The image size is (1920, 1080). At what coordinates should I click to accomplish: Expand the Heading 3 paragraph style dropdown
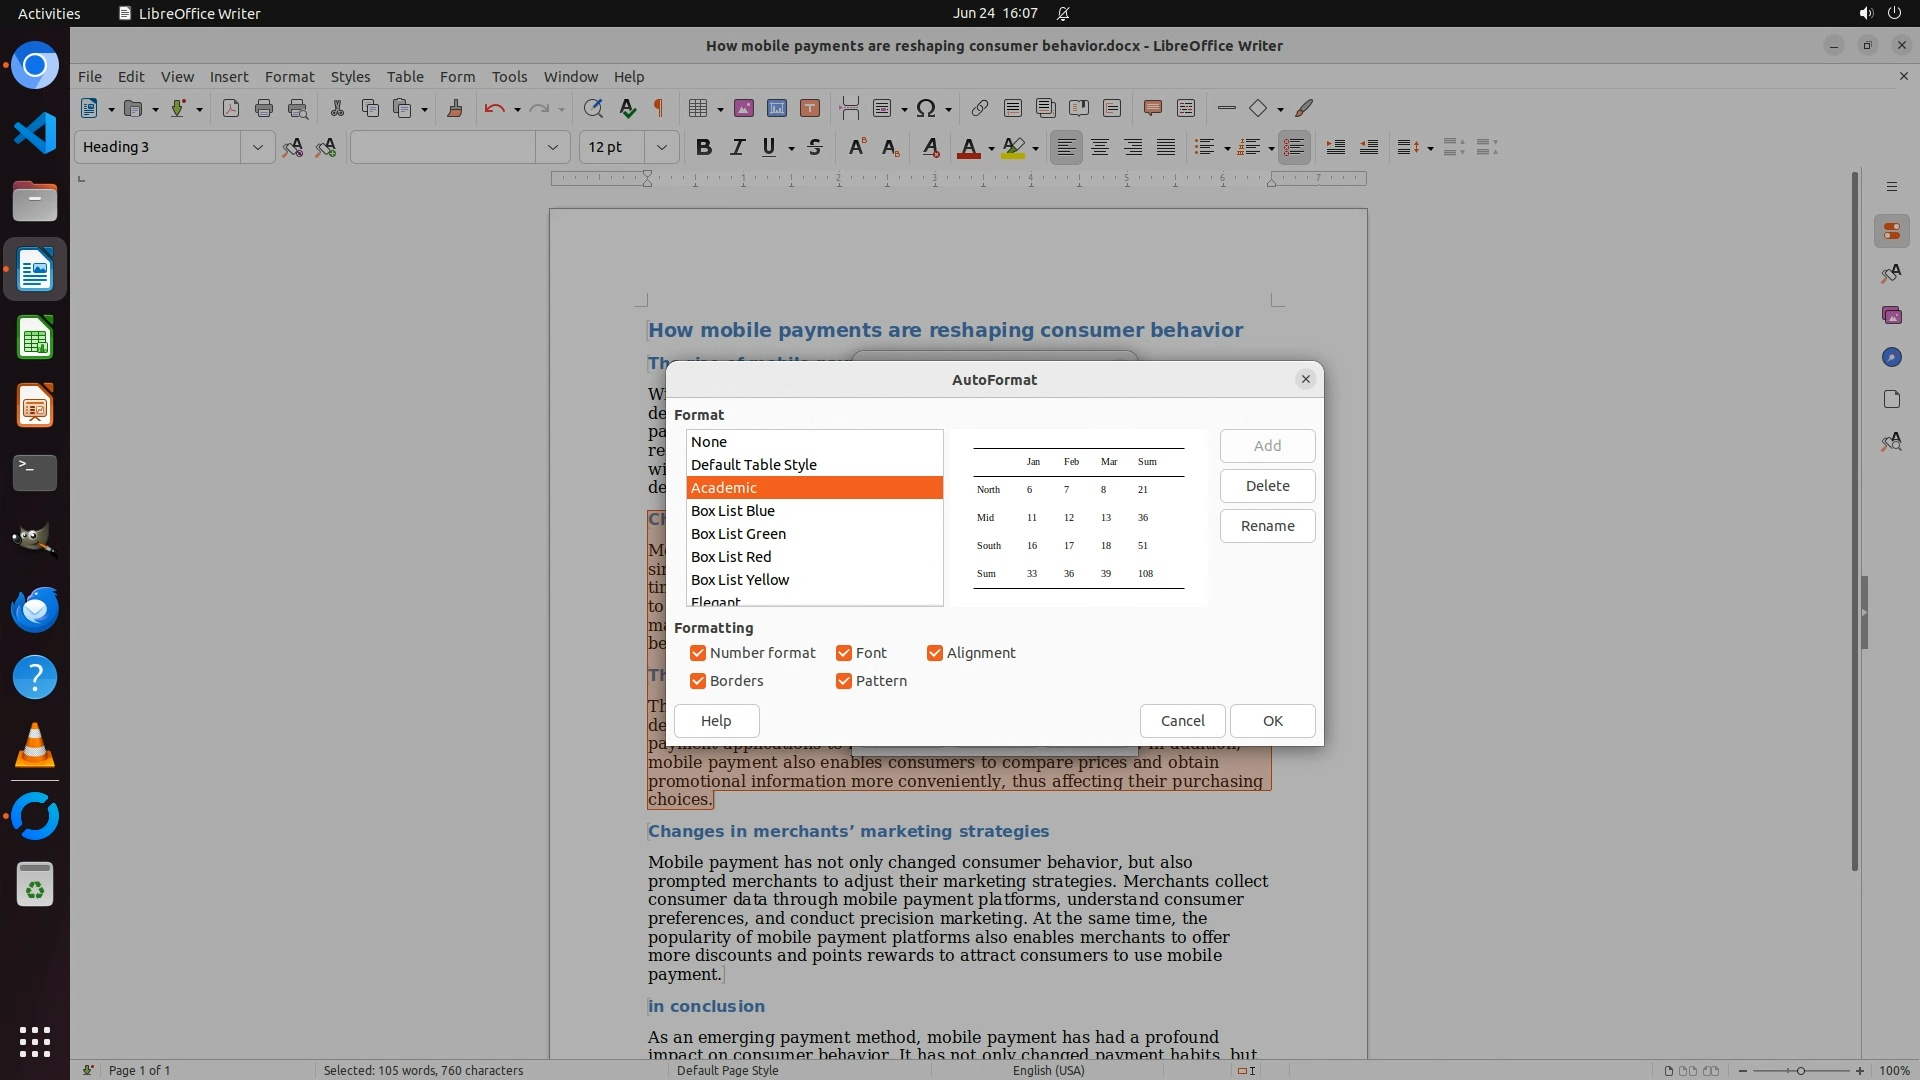tap(257, 147)
